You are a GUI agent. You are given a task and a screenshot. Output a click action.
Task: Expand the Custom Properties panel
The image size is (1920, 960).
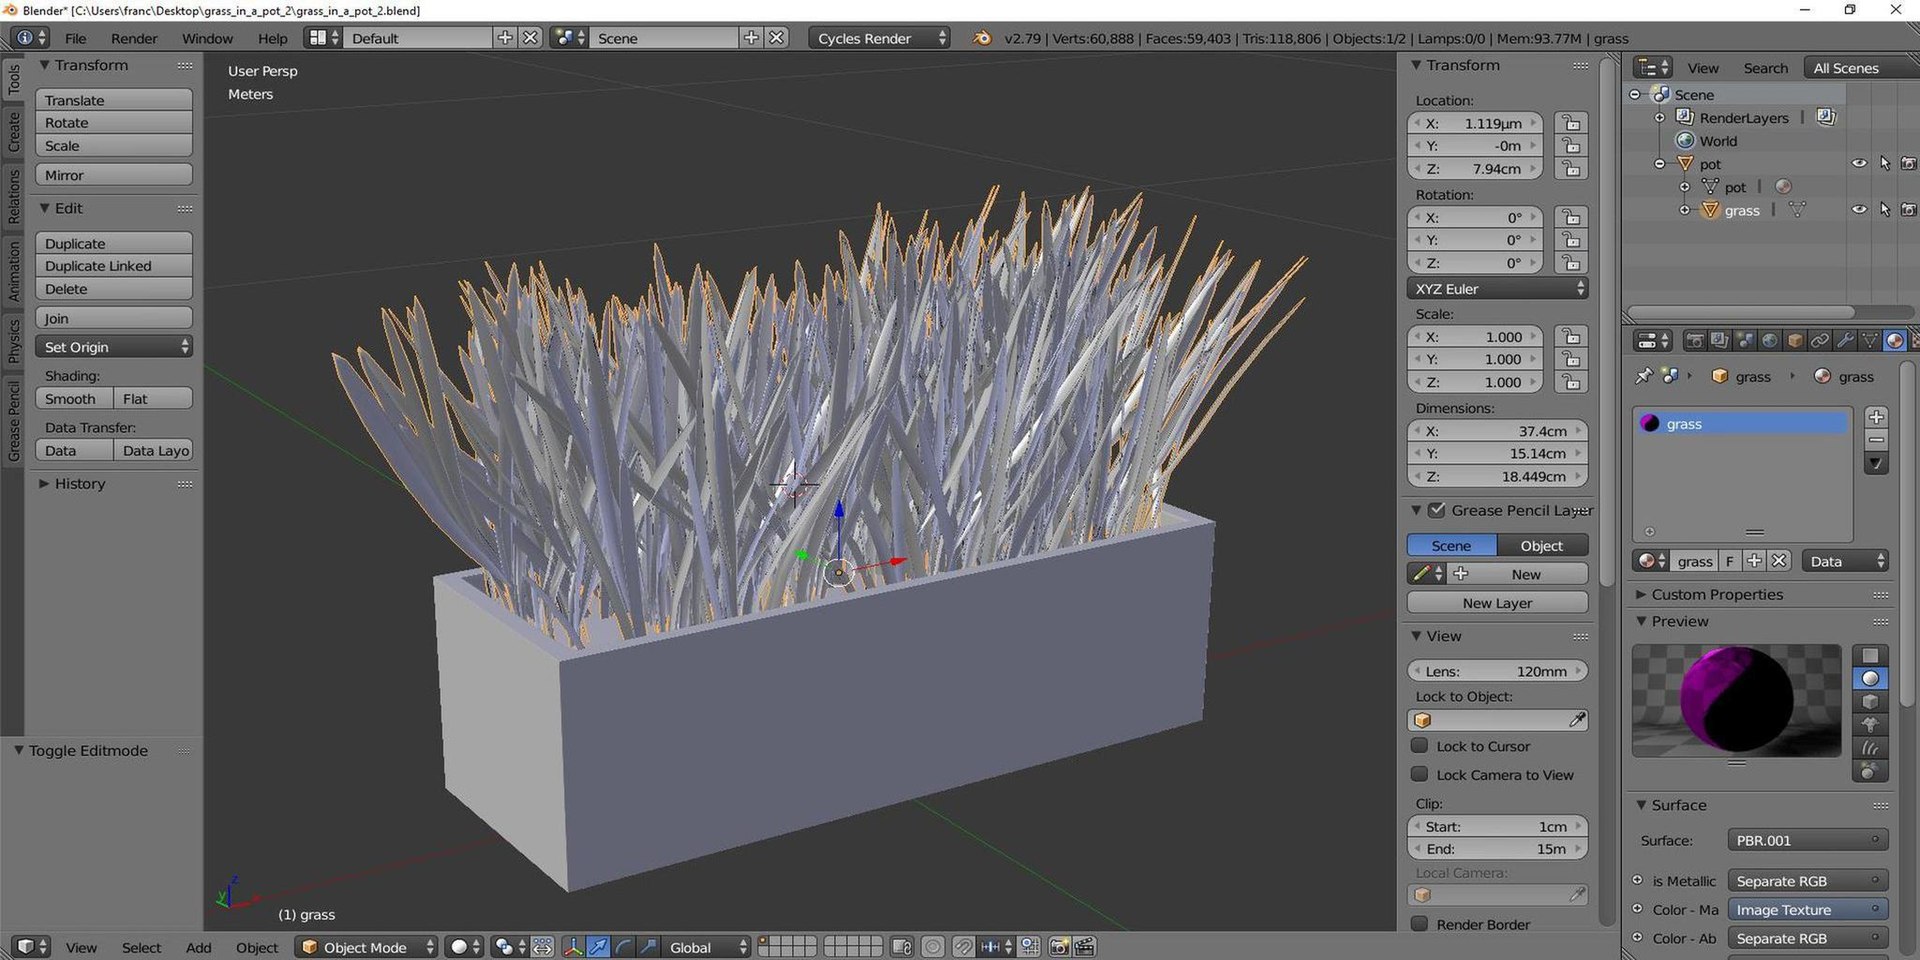click(1717, 594)
